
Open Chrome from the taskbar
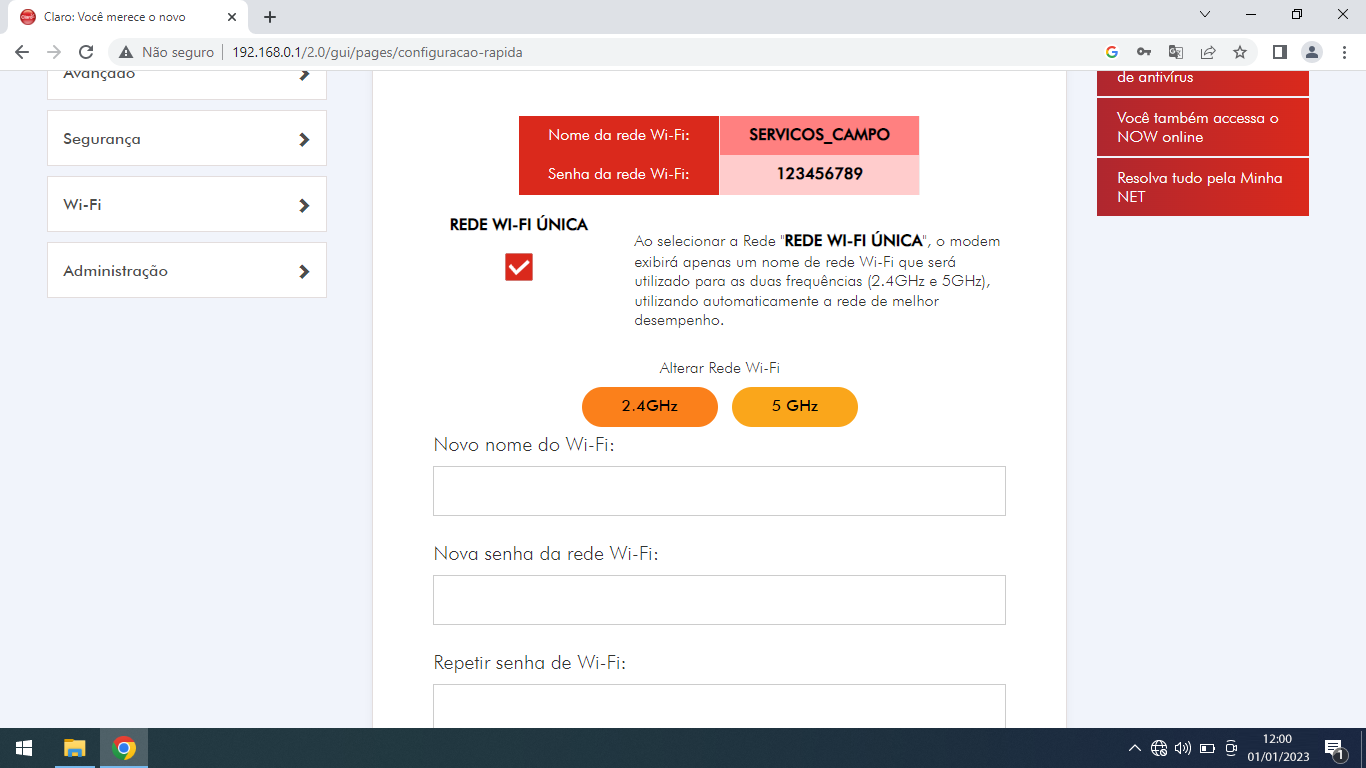point(122,747)
